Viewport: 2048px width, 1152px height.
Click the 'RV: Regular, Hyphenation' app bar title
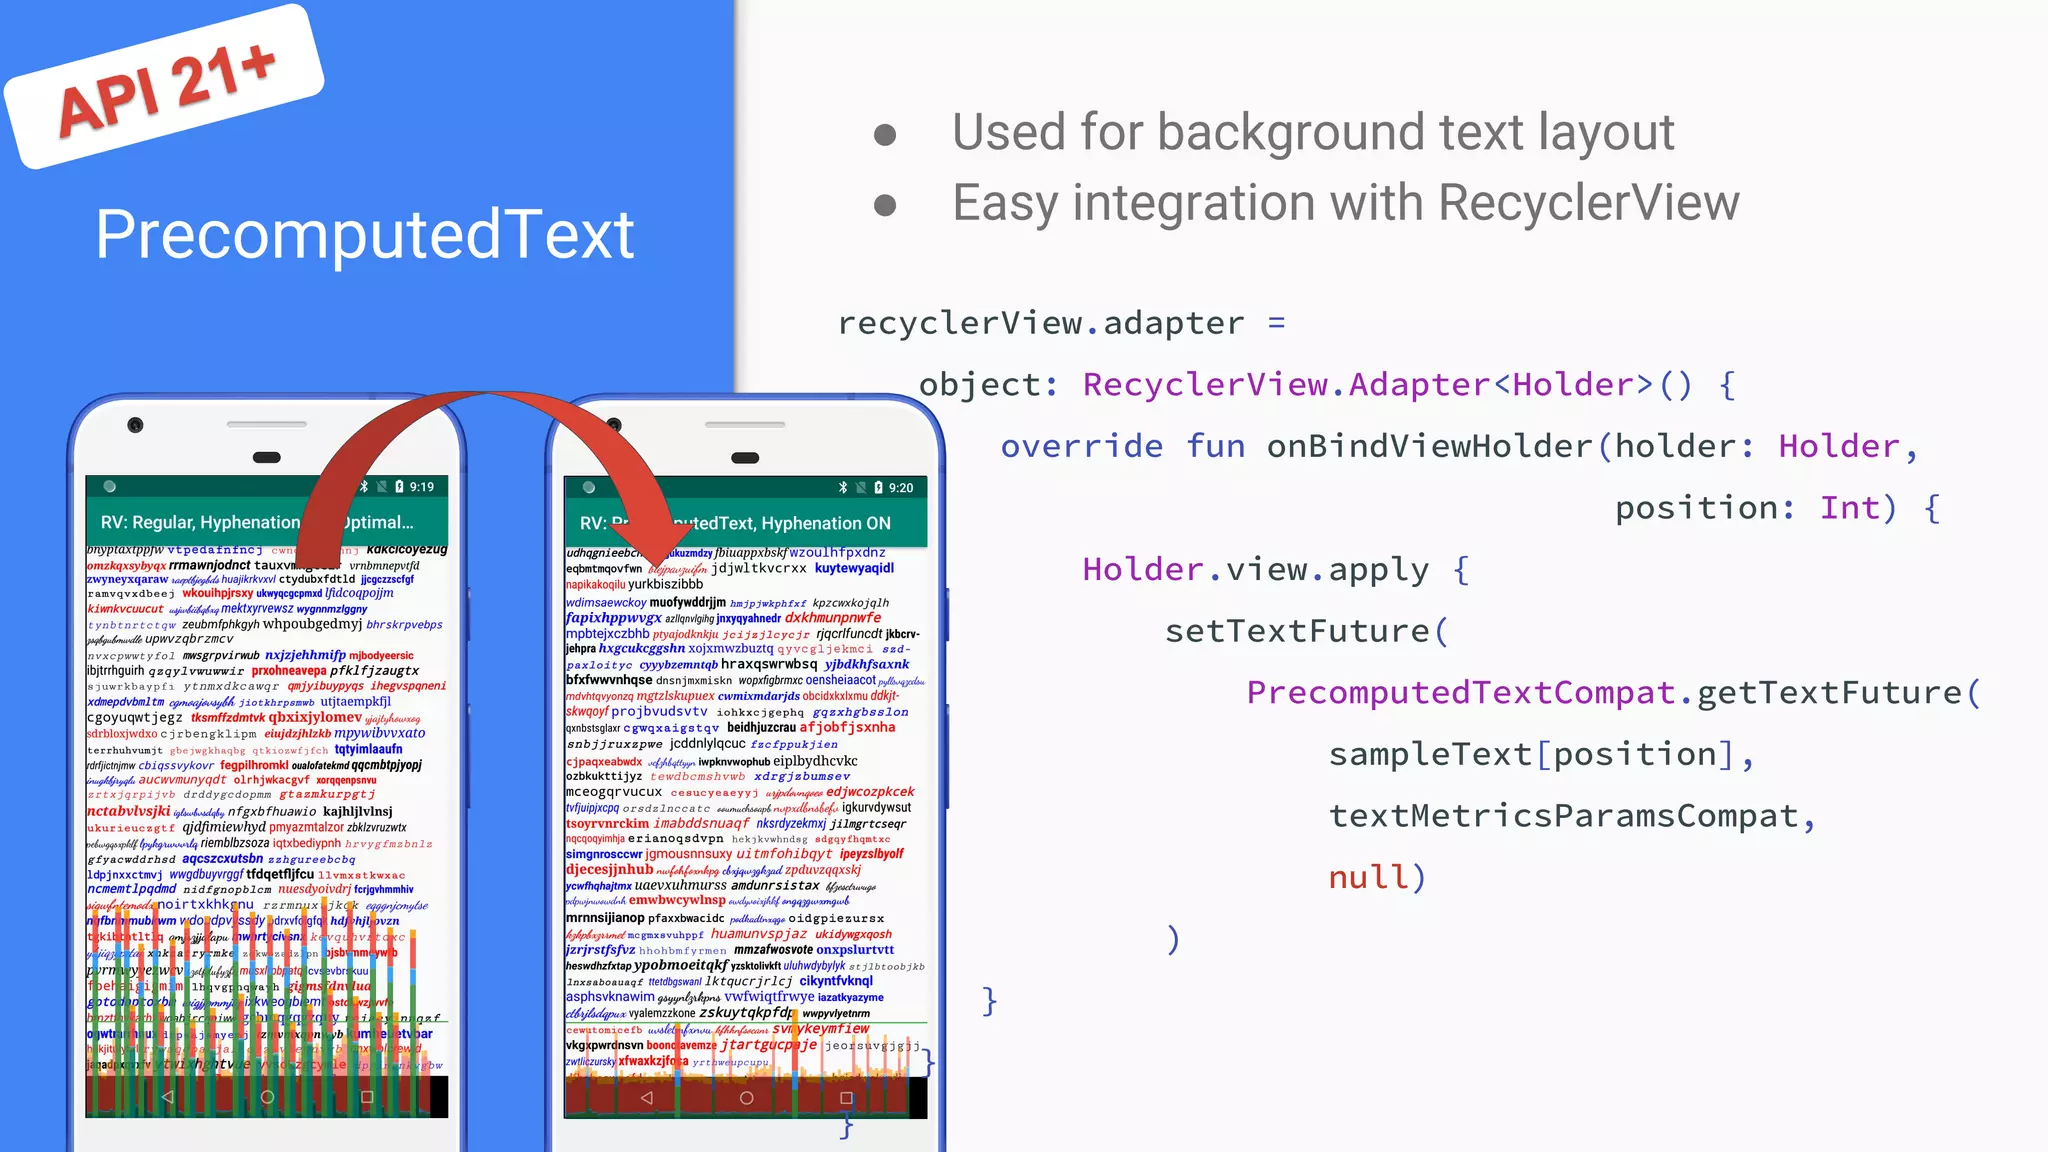[200, 522]
